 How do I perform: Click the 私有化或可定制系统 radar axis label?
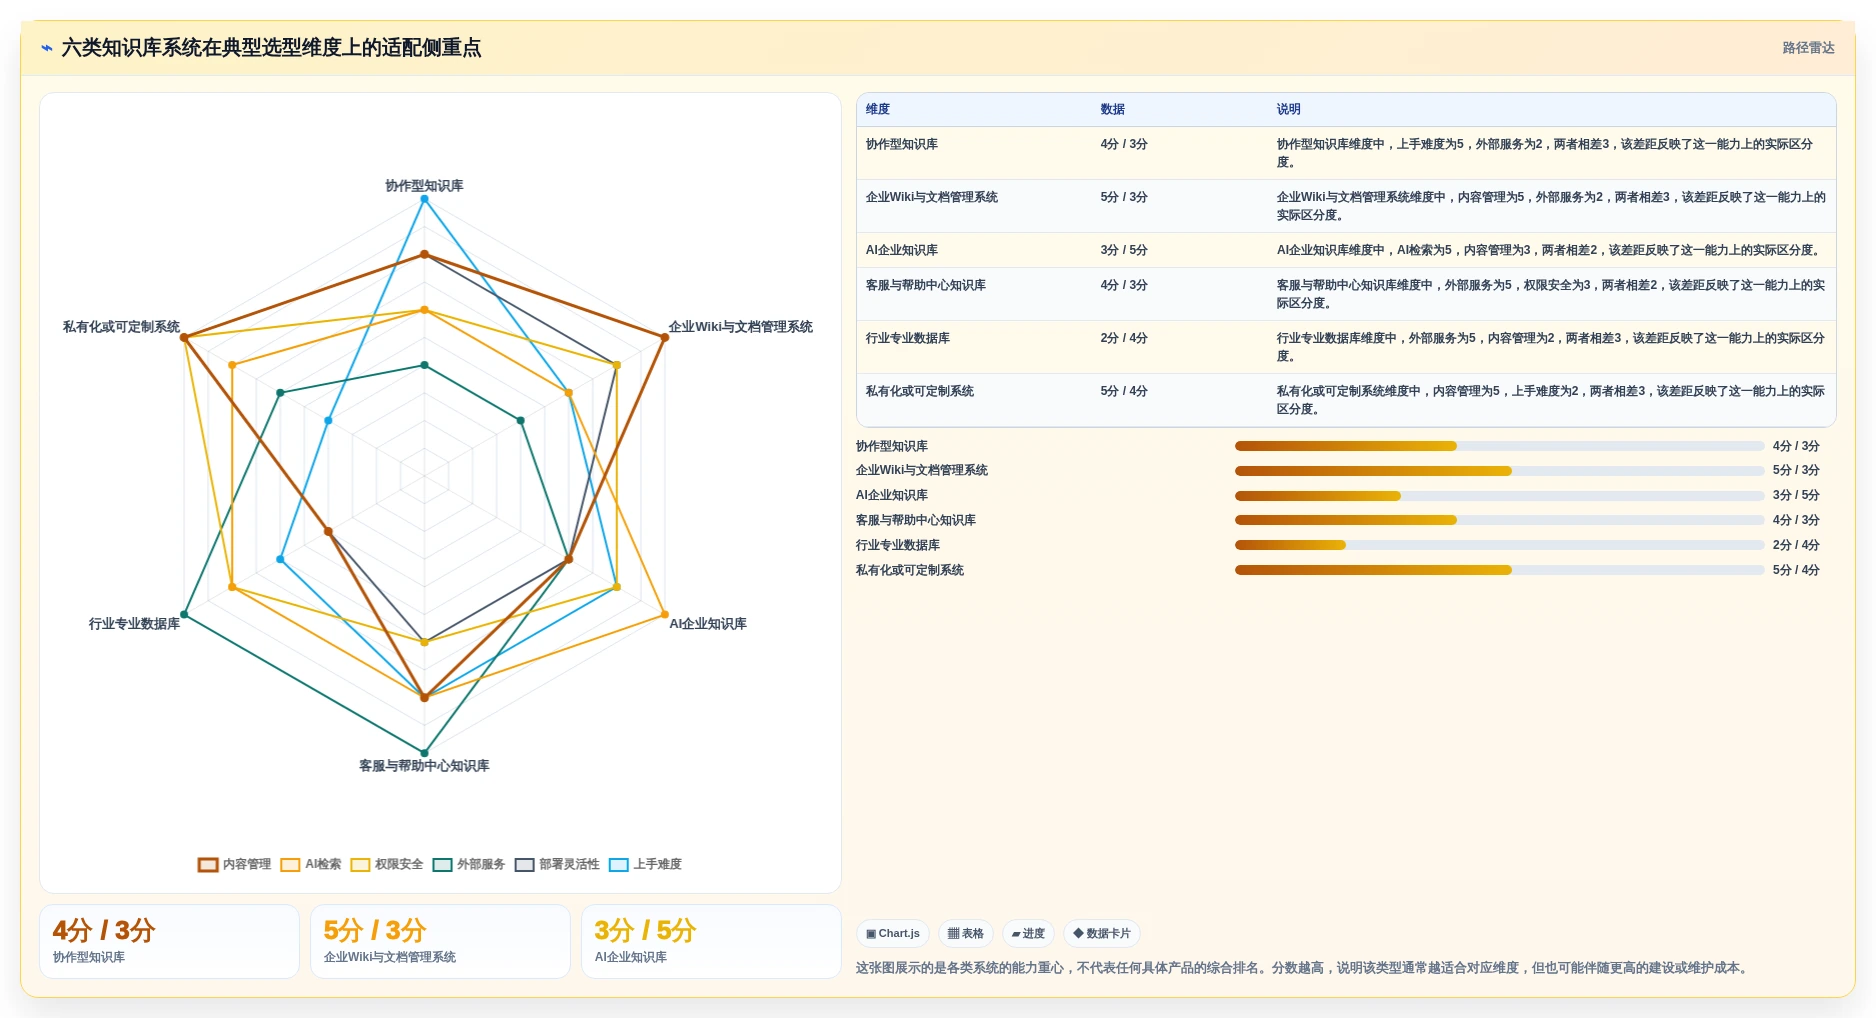[x=121, y=327]
